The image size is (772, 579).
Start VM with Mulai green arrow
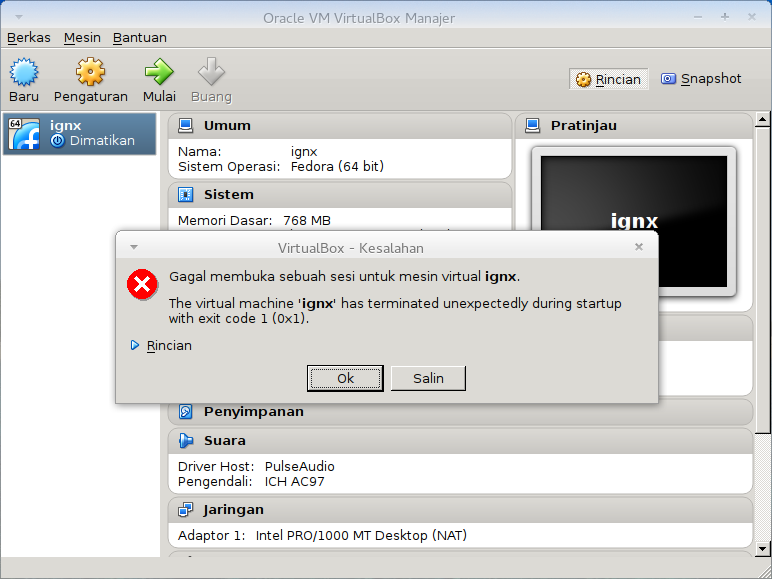159,72
